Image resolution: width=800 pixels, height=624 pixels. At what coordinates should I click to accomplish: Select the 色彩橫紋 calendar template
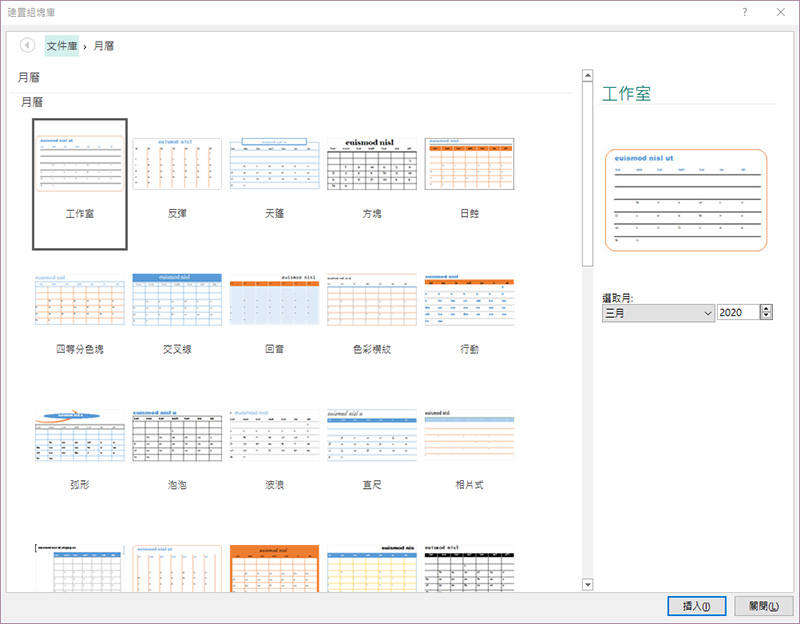(372, 299)
